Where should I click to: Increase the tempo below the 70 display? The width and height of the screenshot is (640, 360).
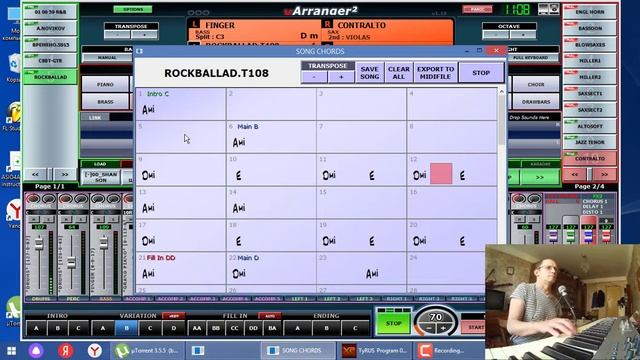pyautogui.click(x=443, y=328)
